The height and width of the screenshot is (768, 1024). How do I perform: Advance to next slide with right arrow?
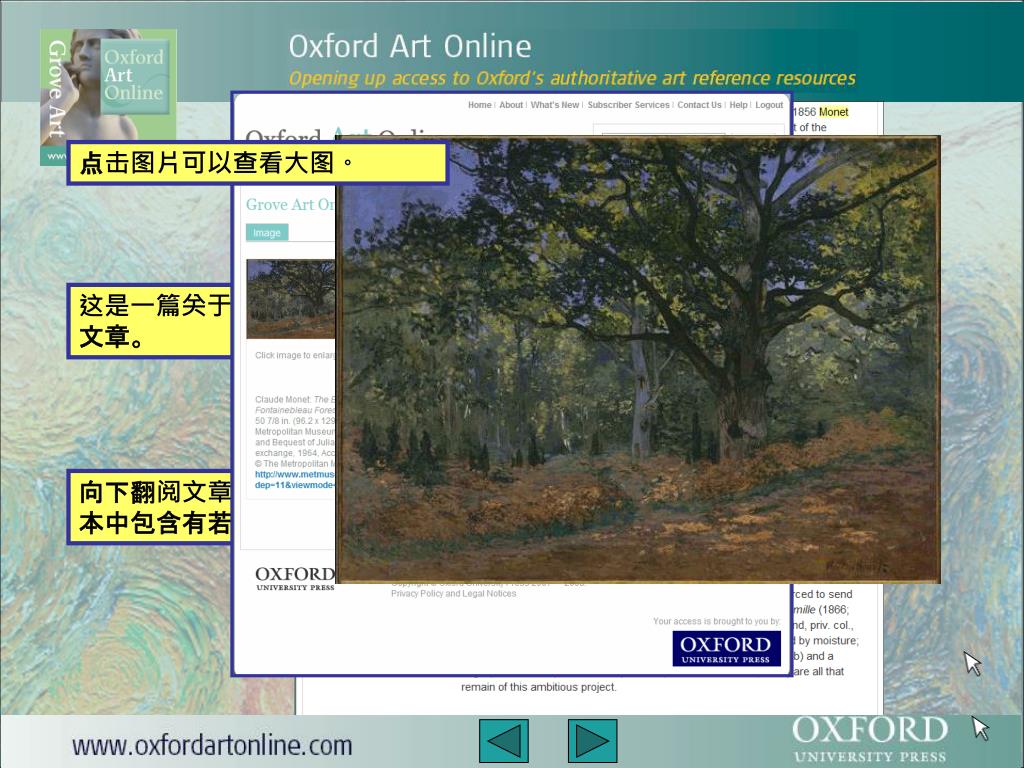(x=592, y=741)
